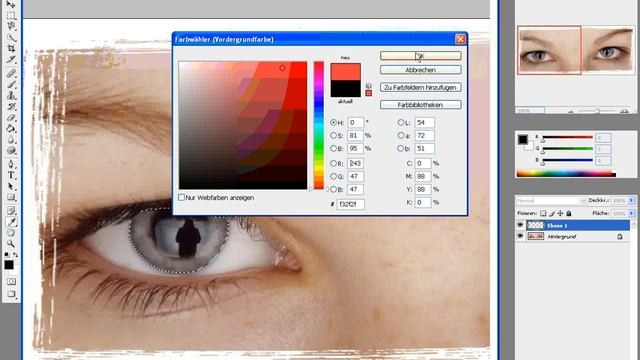This screenshot has height=360, width=640.
Task: Select the Slice tool
Action: coord(11,60)
